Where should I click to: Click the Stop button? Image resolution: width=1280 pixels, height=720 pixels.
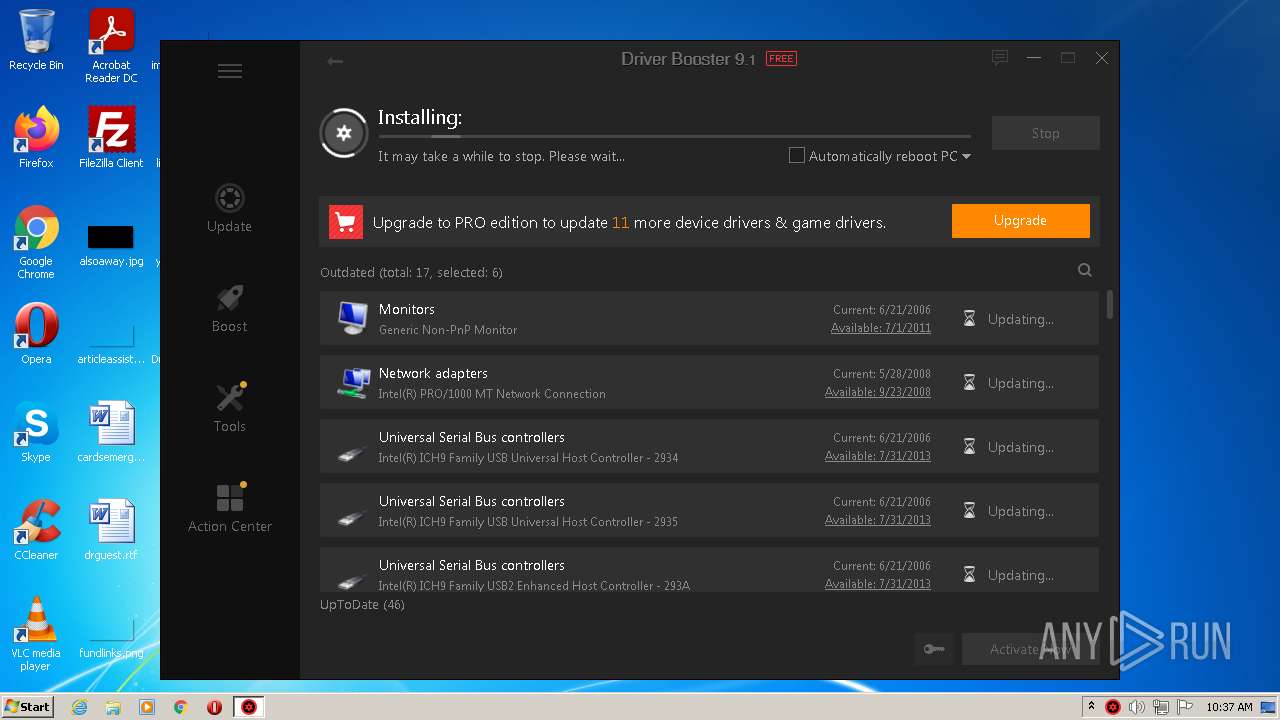point(1045,133)
